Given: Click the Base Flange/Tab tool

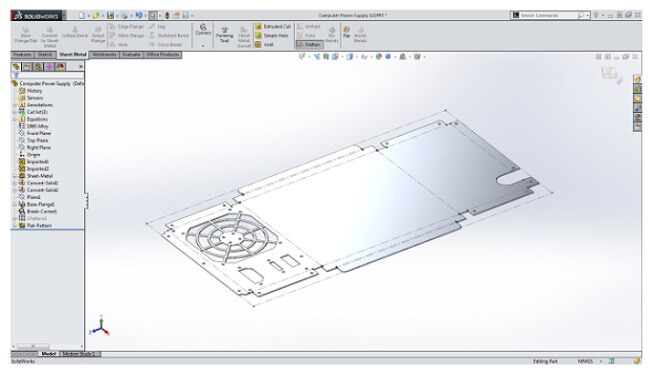Looking at the screenshot, I should click(26, 35).
